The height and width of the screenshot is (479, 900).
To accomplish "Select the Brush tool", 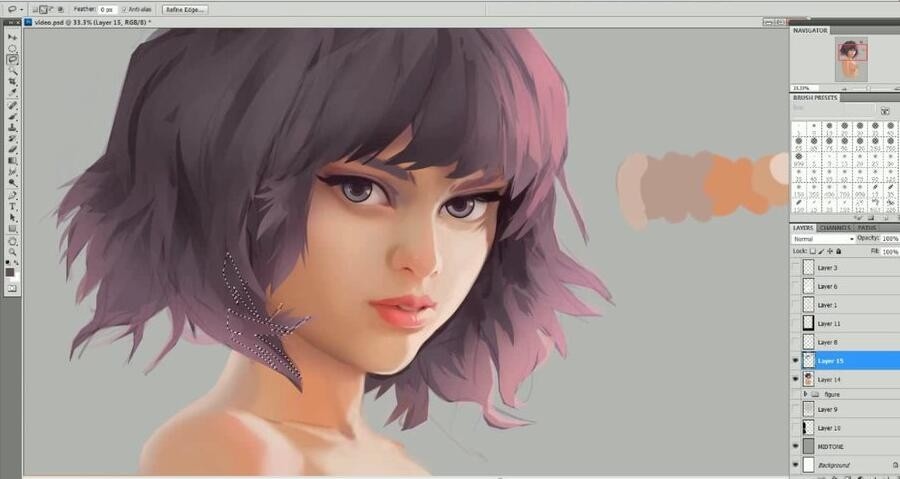I will point(13,116).
